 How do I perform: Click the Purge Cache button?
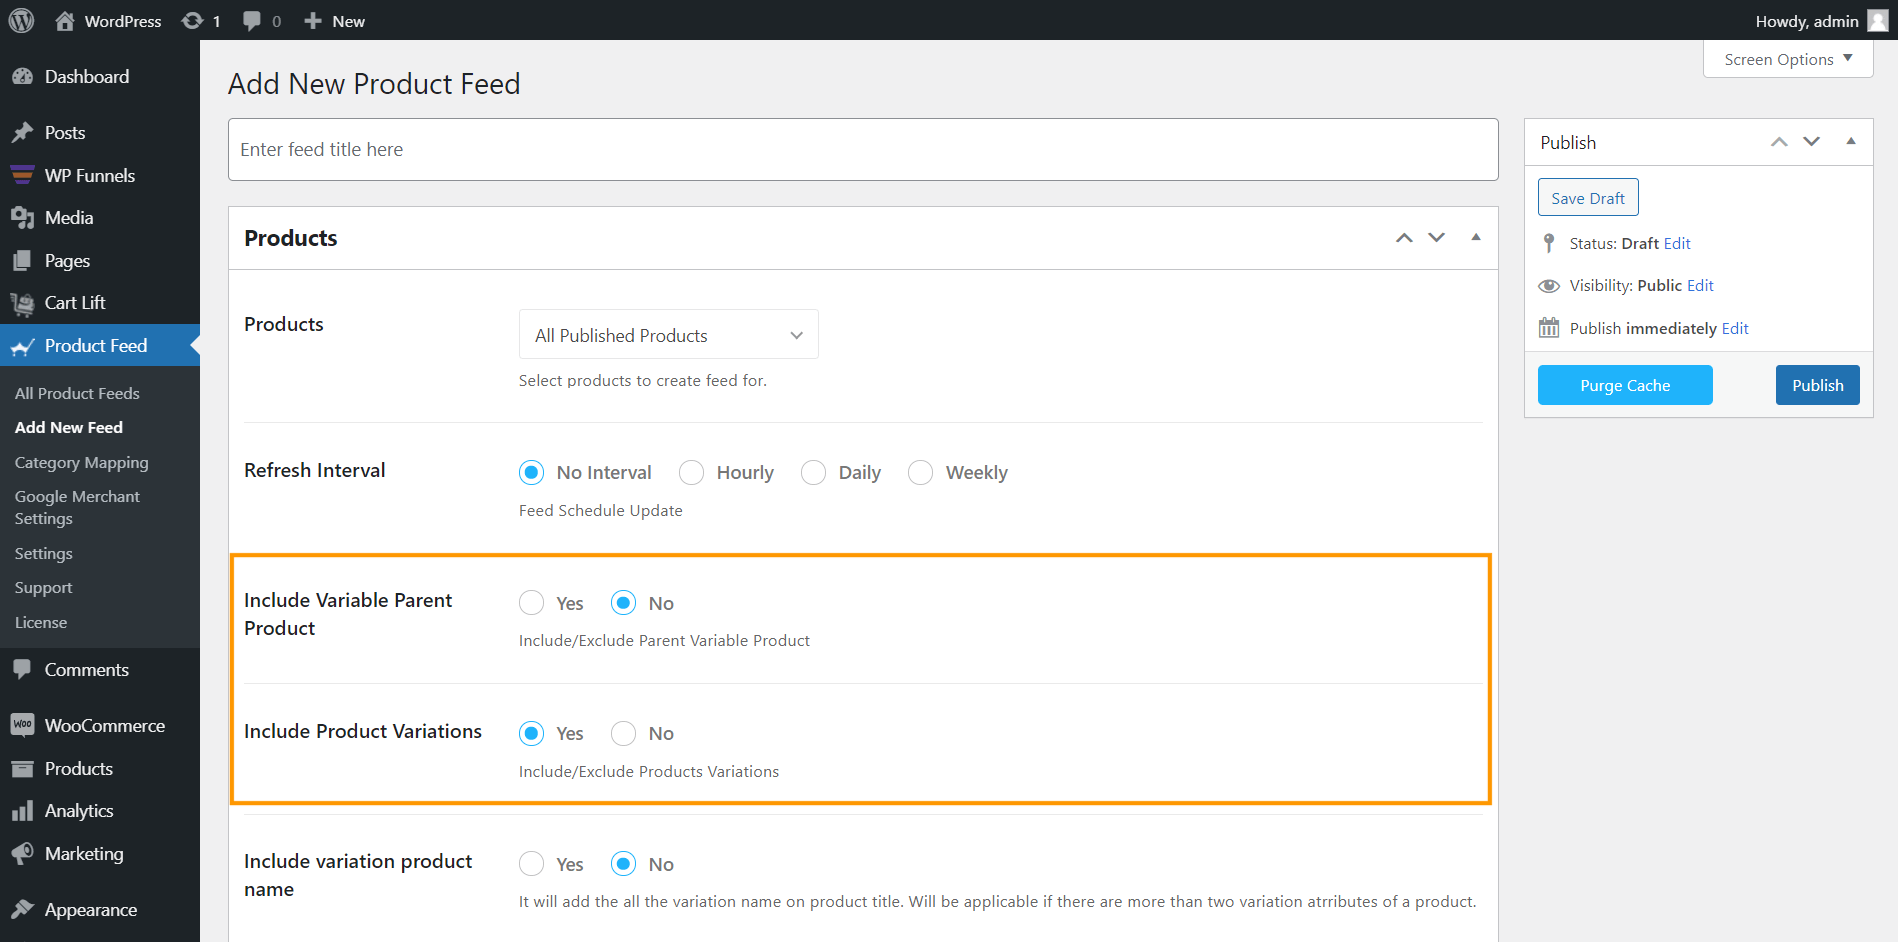tap(1625, 385)
